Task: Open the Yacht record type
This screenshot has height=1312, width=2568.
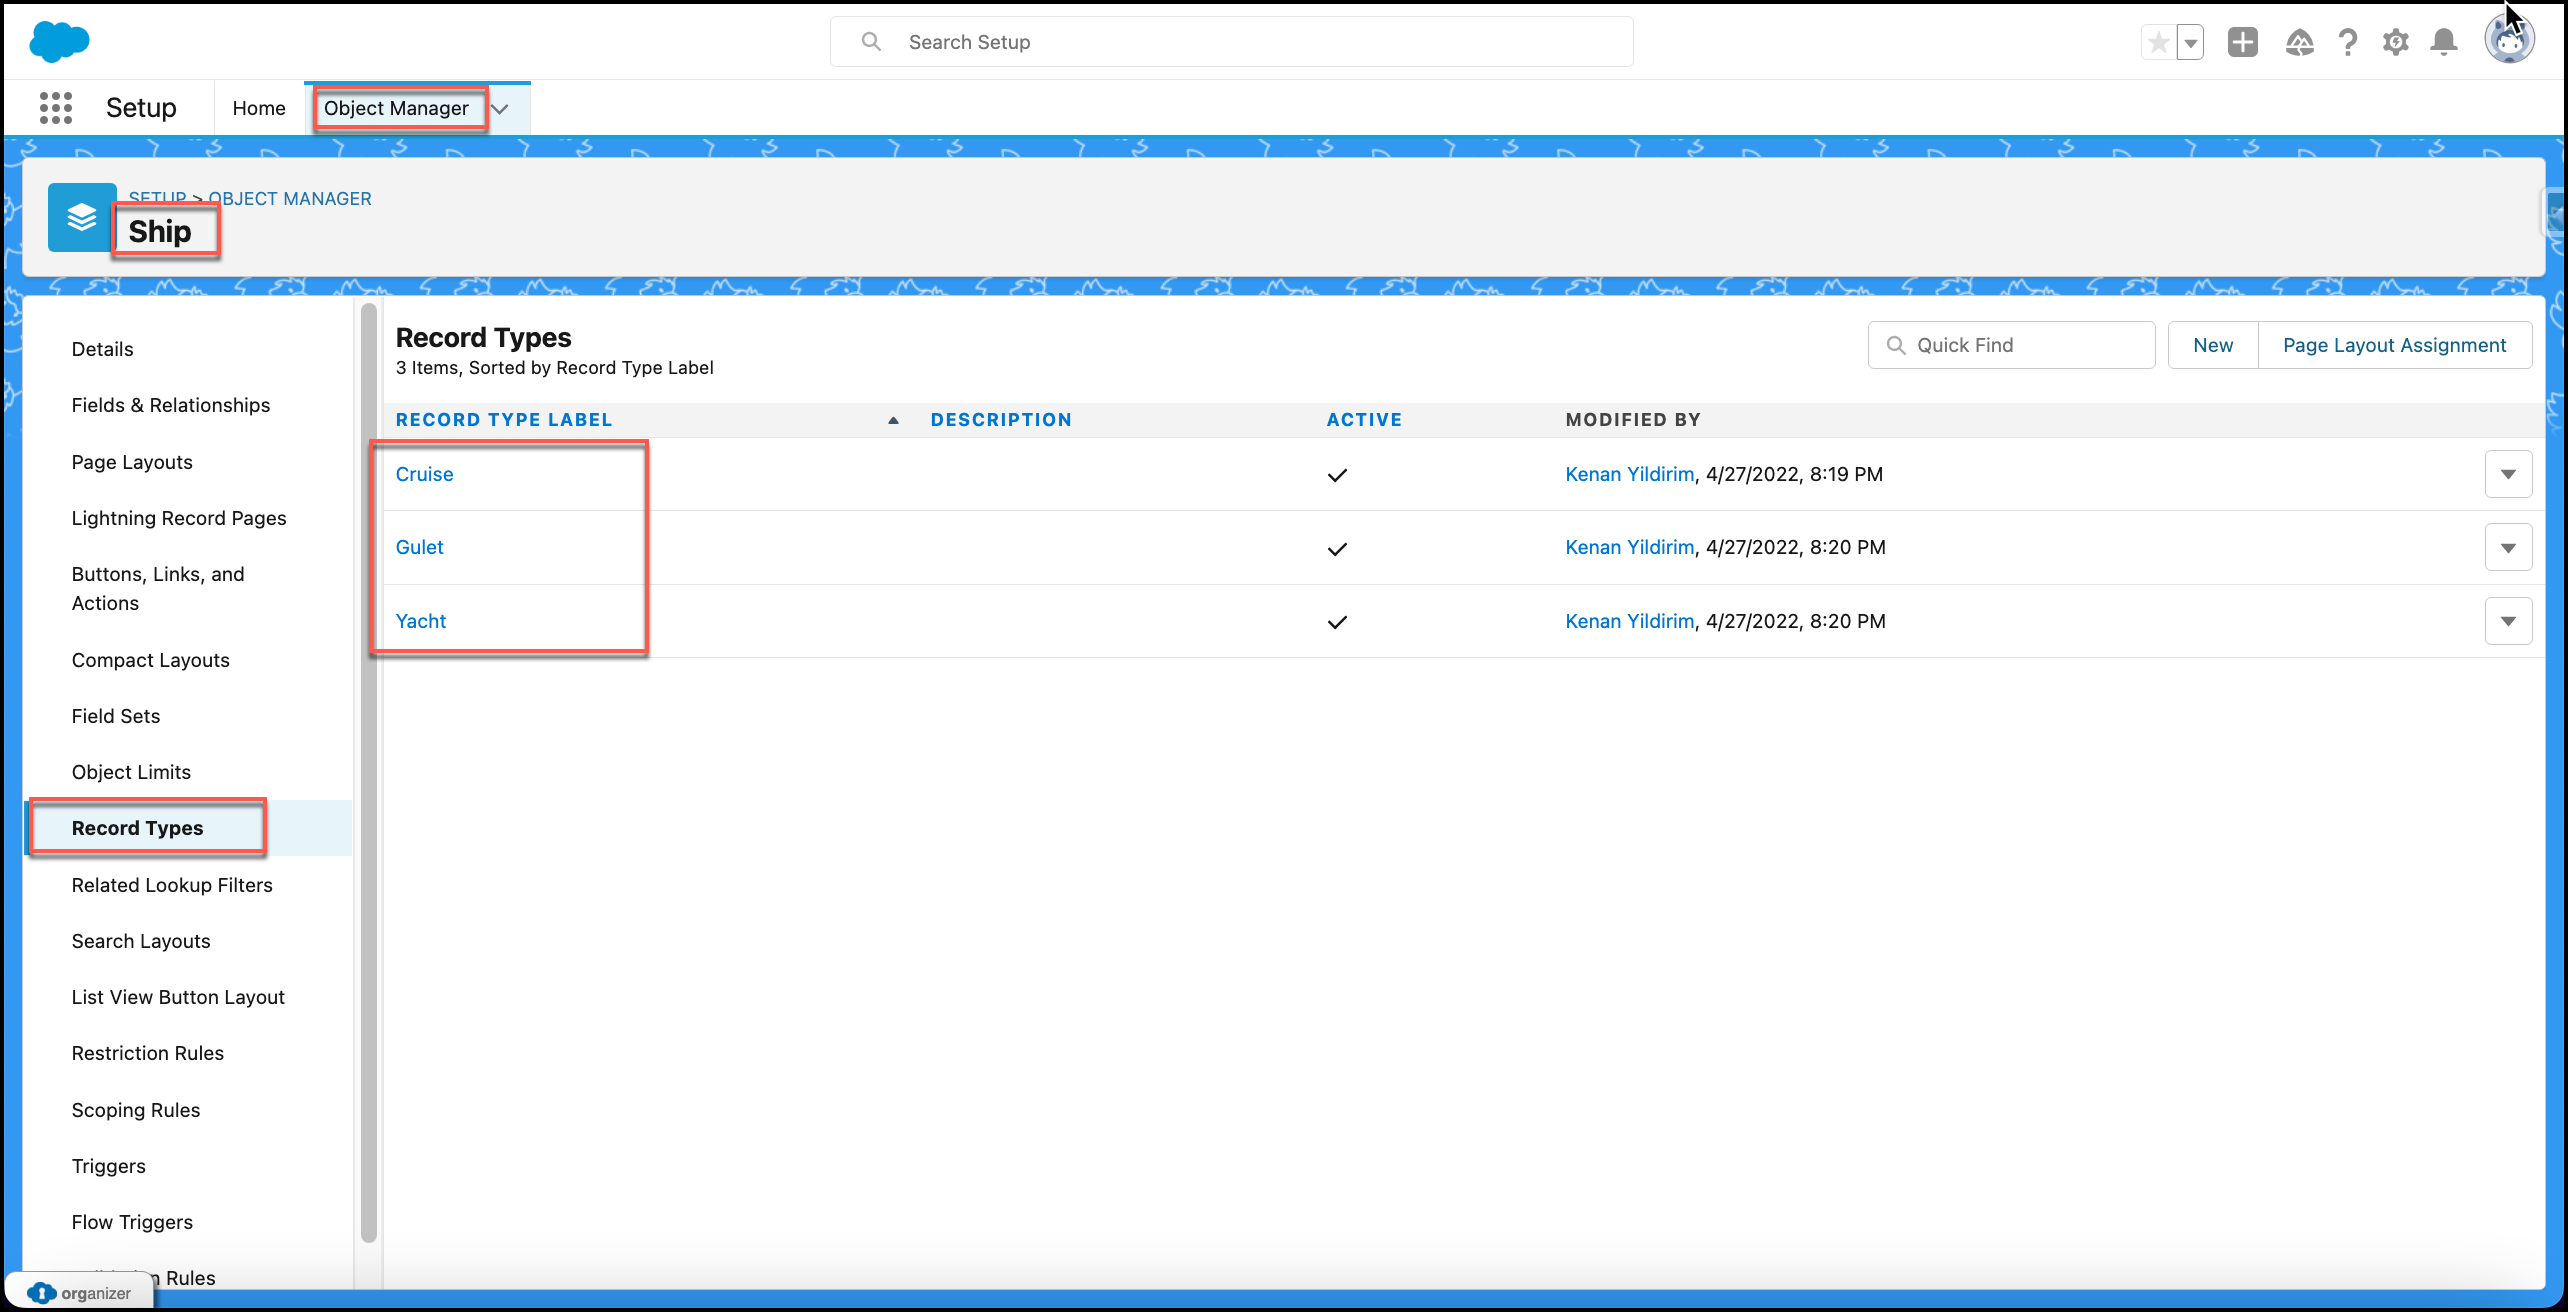Action: click(421, 621)
